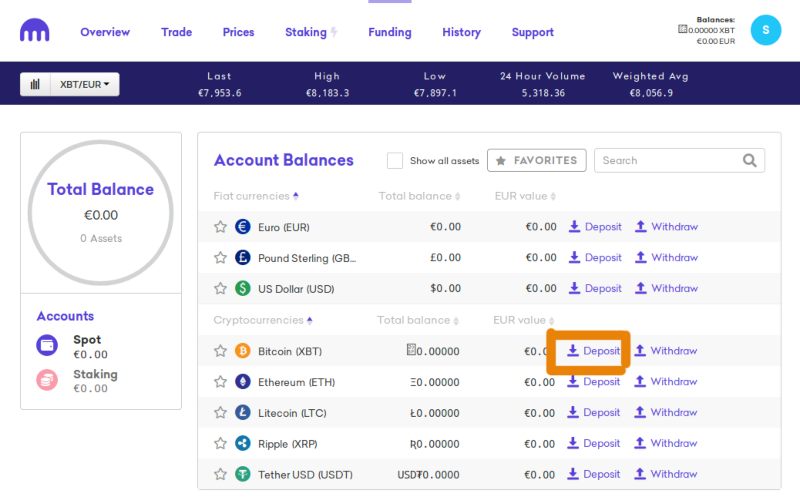Deposit Pound Sterling
This screenshot has height=497, width=800.
coord(595,257)
